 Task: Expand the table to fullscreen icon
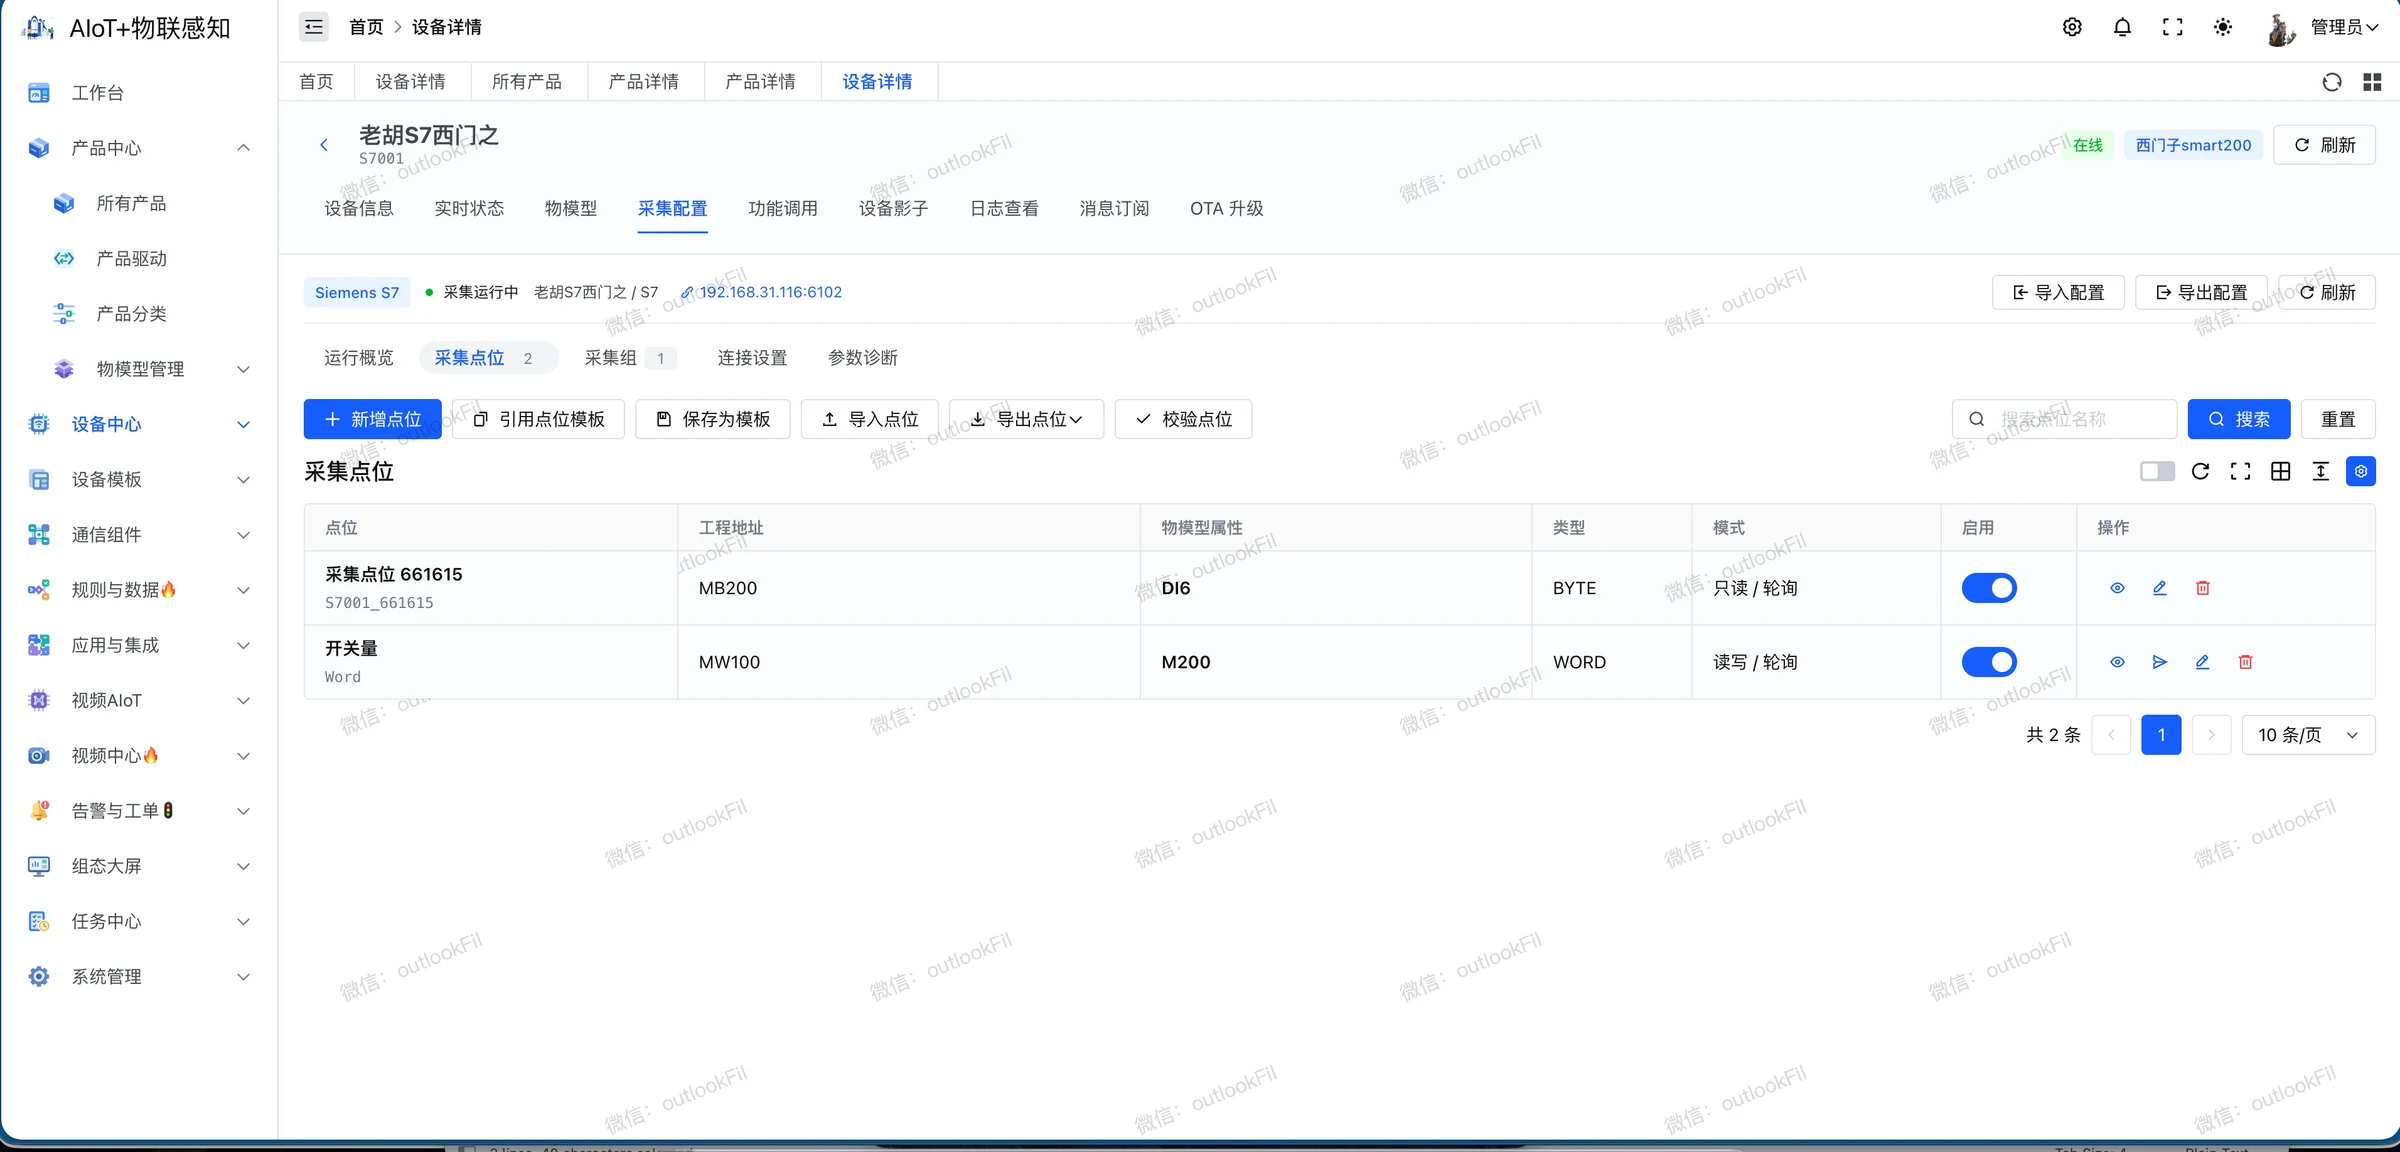[x=2240, y=471]
